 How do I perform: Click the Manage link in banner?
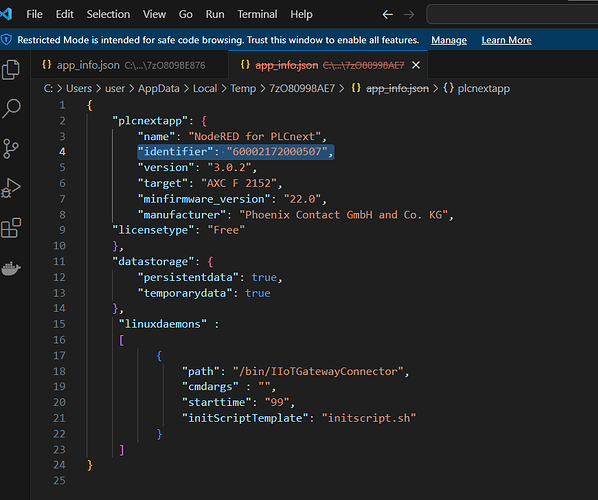click(x=449, y=40)
